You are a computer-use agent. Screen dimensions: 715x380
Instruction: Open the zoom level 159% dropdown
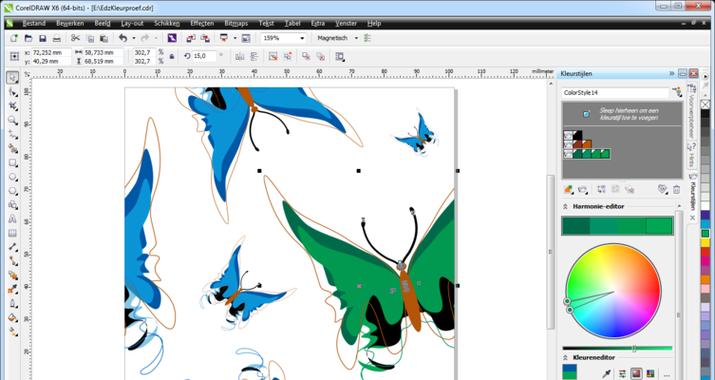coord(302,38)
